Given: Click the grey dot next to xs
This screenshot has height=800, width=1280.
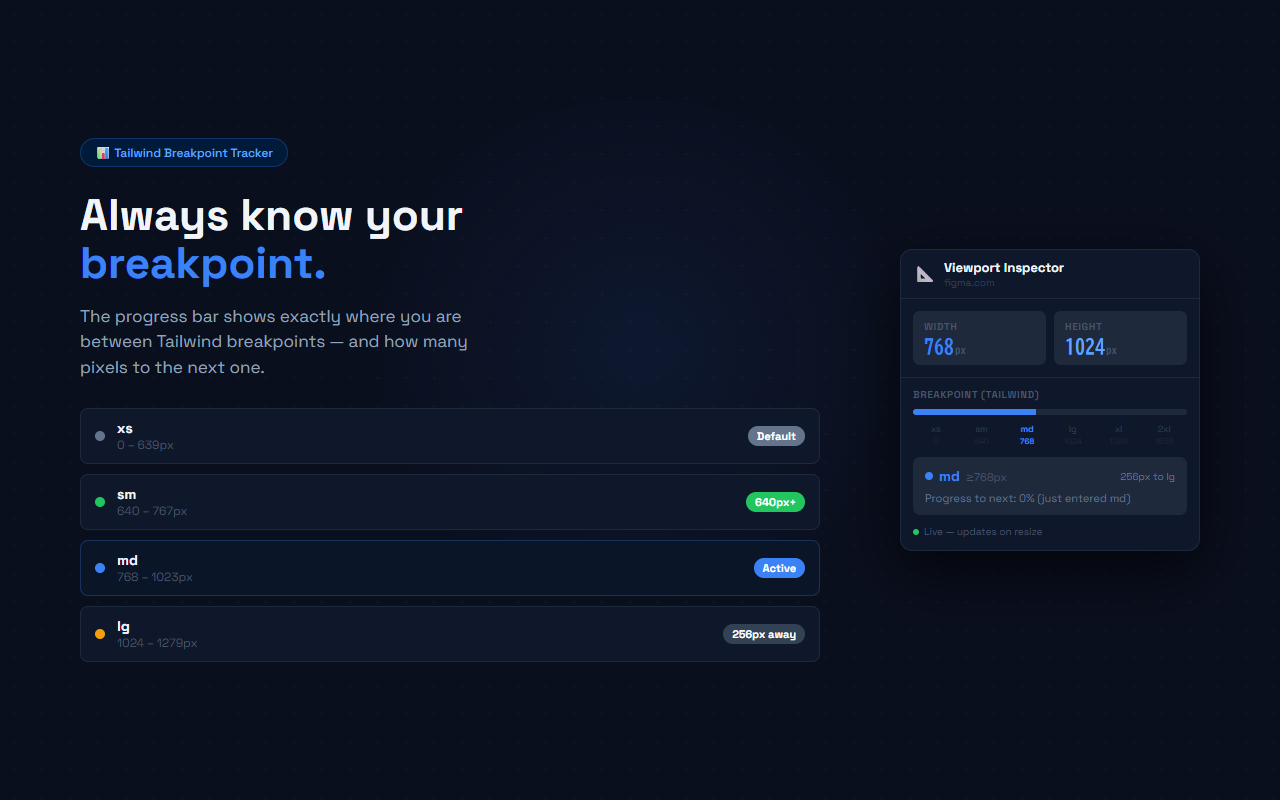Looking at the screenshot, I should click(x=100, y=436).
